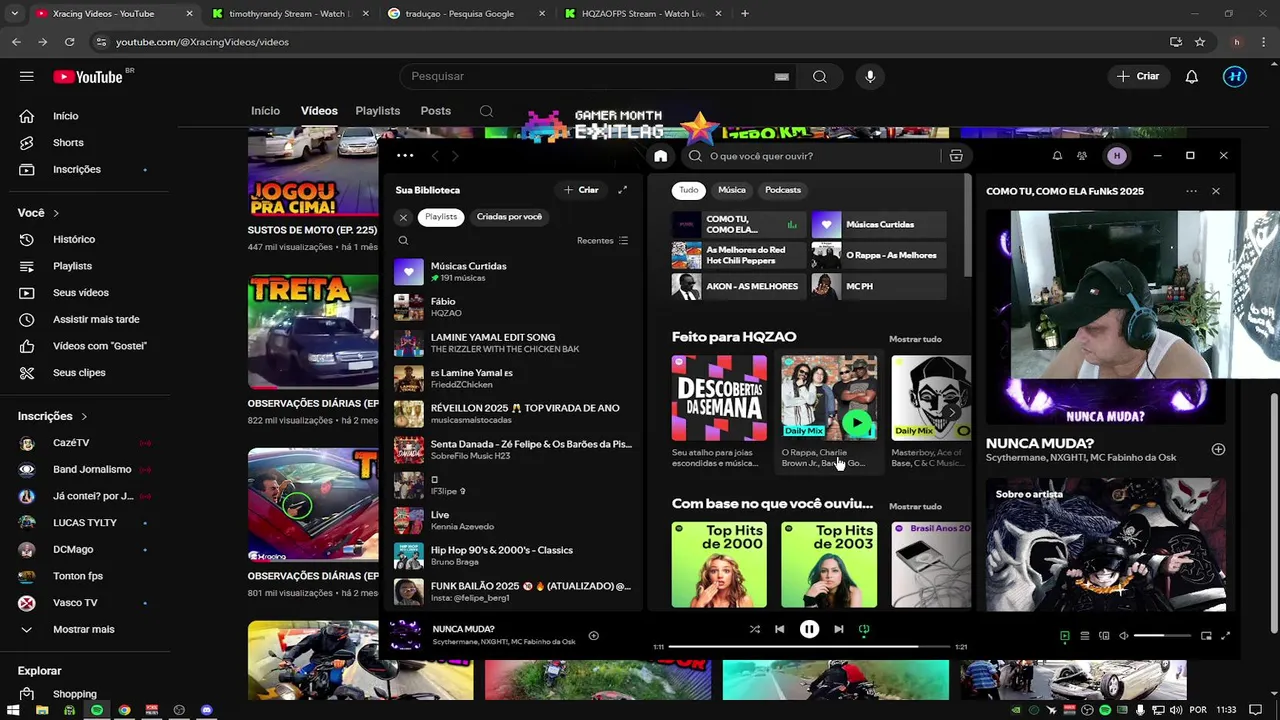Open connect-to-device icon in player bar
The height and width of the screenshot is (720, 1280).
[1104, 636]
